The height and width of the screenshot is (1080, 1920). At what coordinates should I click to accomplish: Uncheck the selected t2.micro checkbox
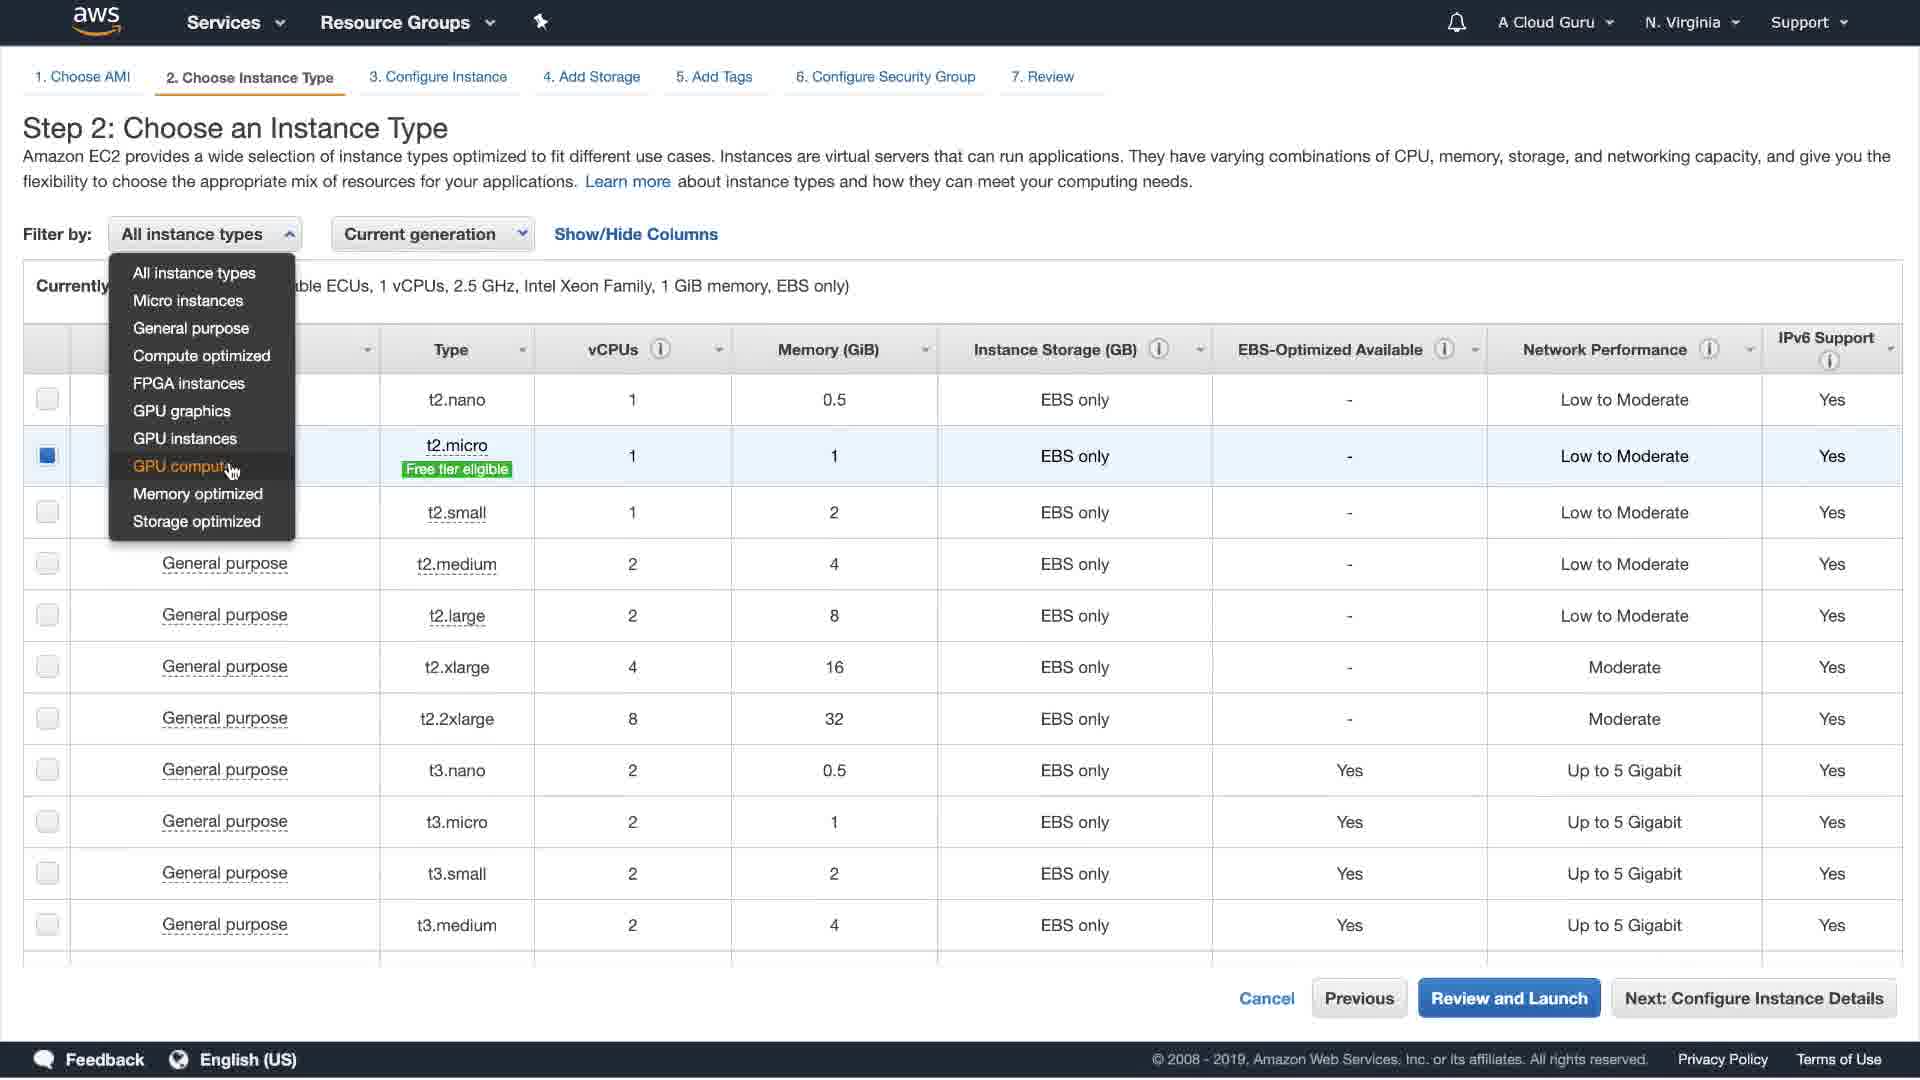[47, 456]
